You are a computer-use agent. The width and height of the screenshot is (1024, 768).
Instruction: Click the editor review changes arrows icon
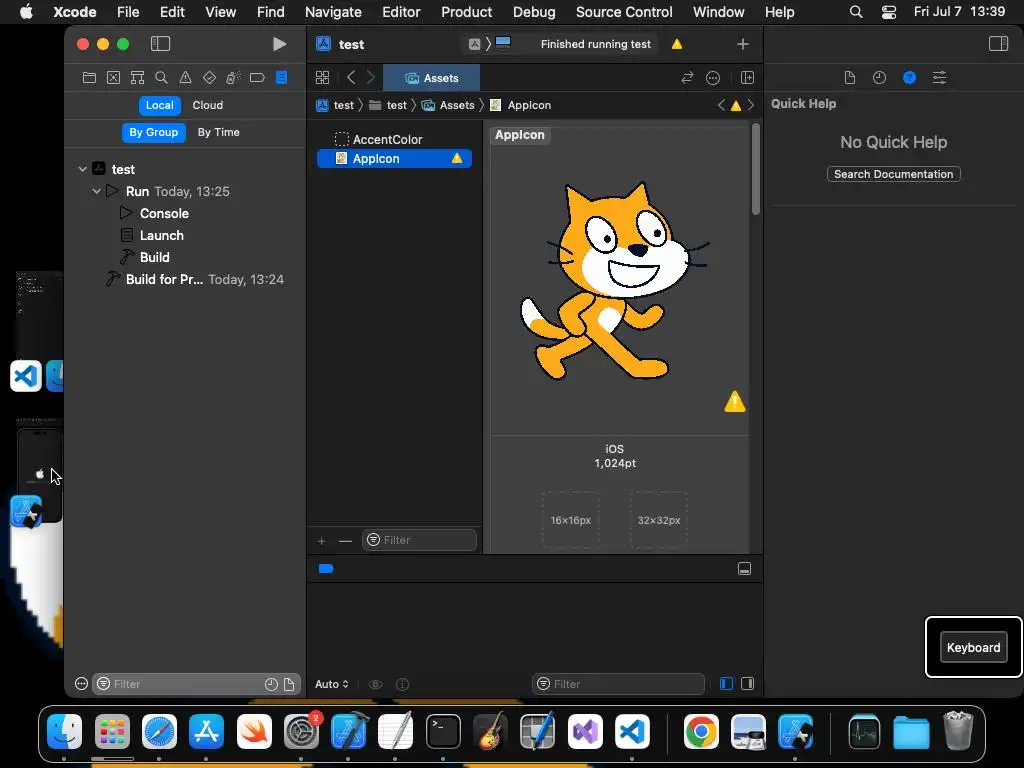[x=686, y=78]
